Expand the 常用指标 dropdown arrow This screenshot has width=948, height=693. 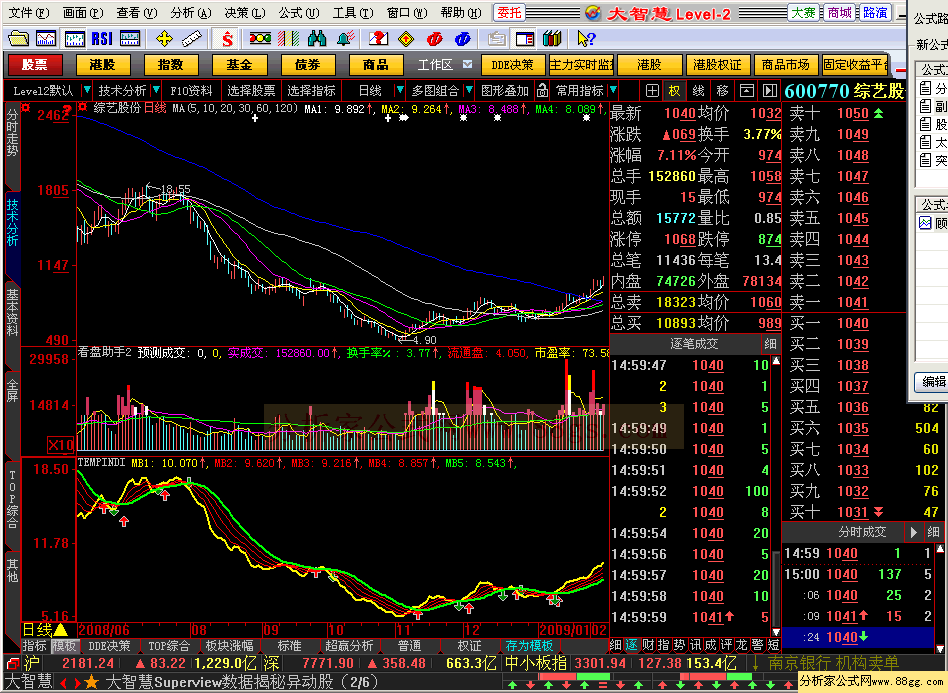click(613, 90)
